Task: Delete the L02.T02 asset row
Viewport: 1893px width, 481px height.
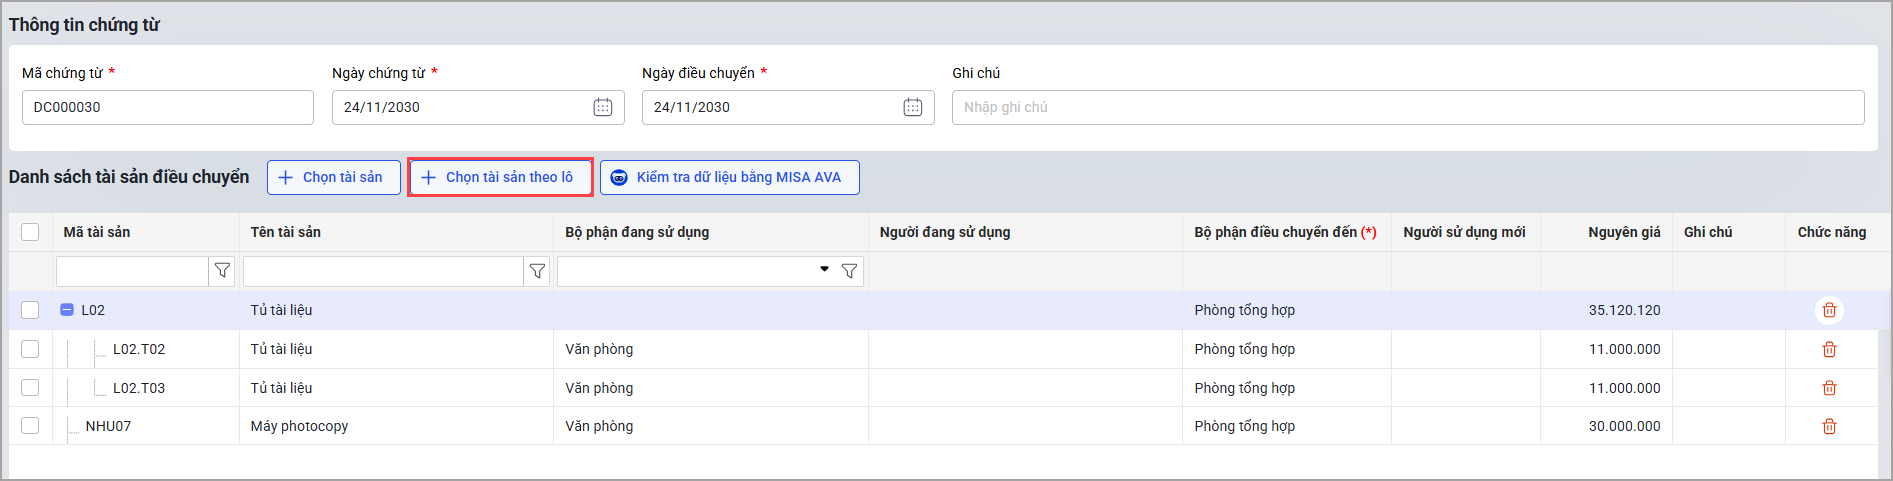Action: coord(1829,349)
